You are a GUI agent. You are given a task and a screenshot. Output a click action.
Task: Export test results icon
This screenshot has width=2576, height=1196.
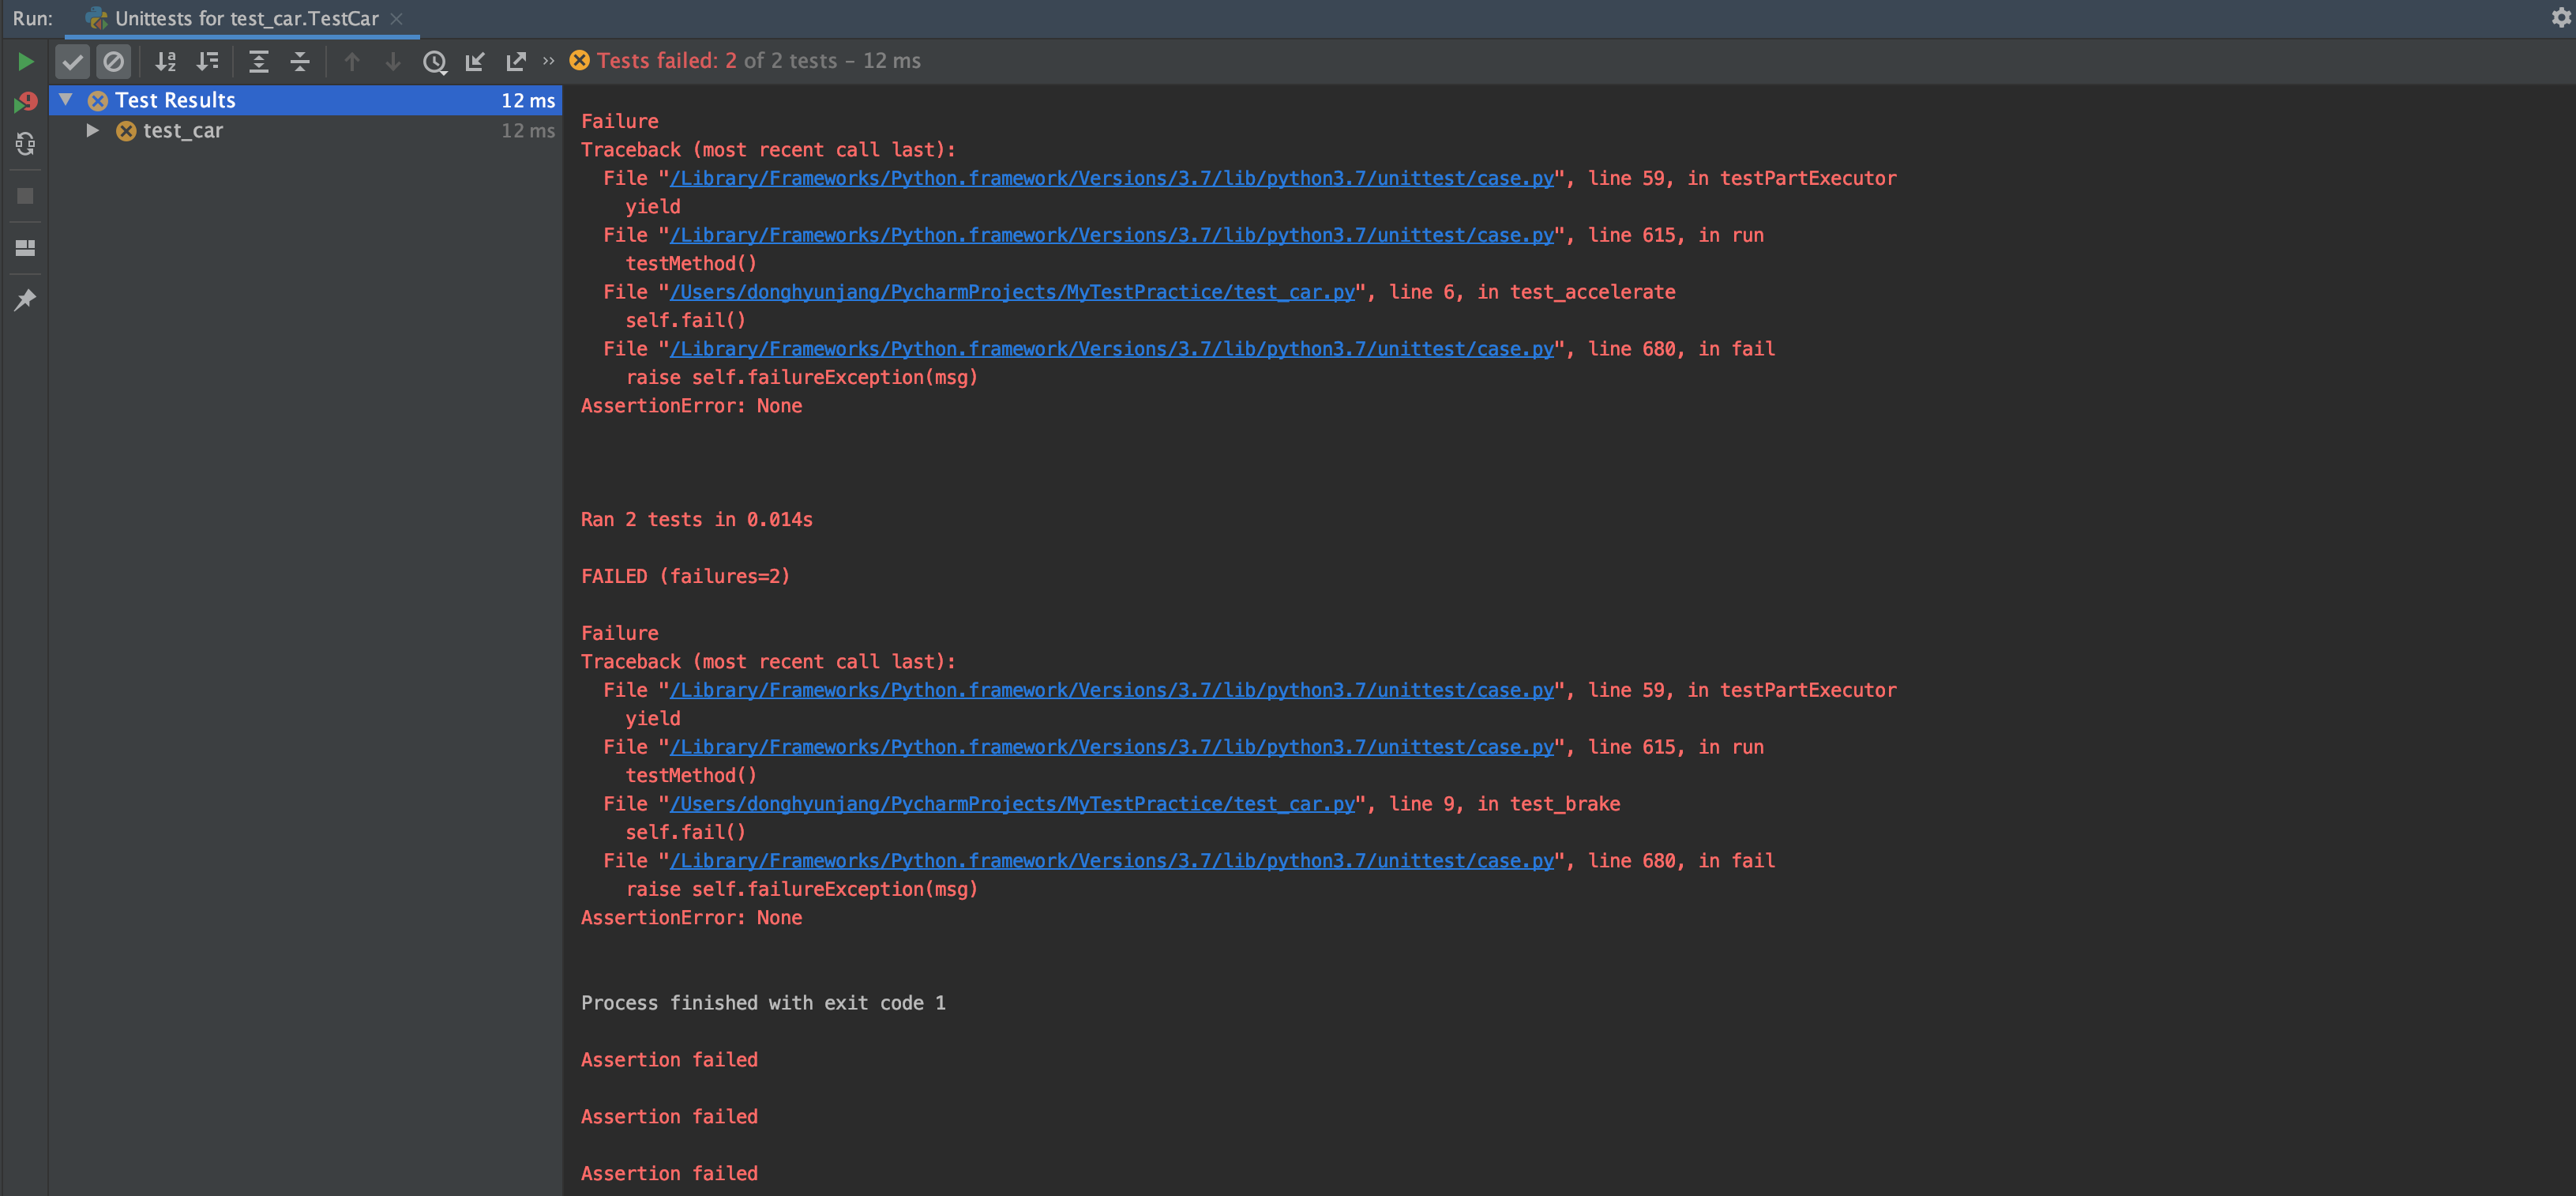516,62
